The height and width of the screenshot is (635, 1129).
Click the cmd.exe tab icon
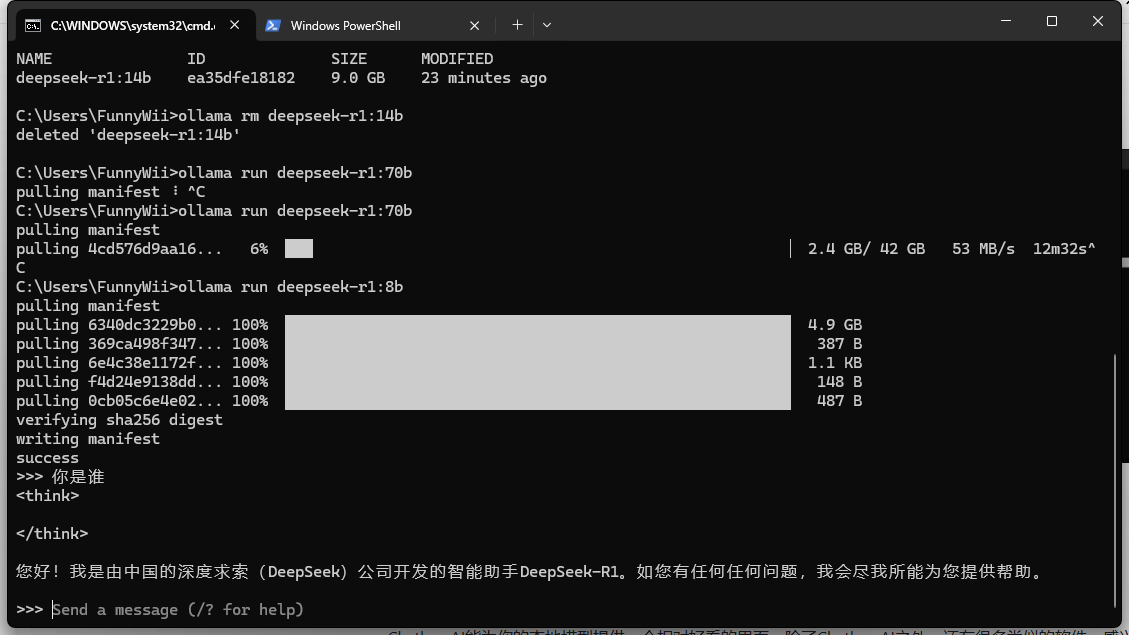[x=33, y=26]
